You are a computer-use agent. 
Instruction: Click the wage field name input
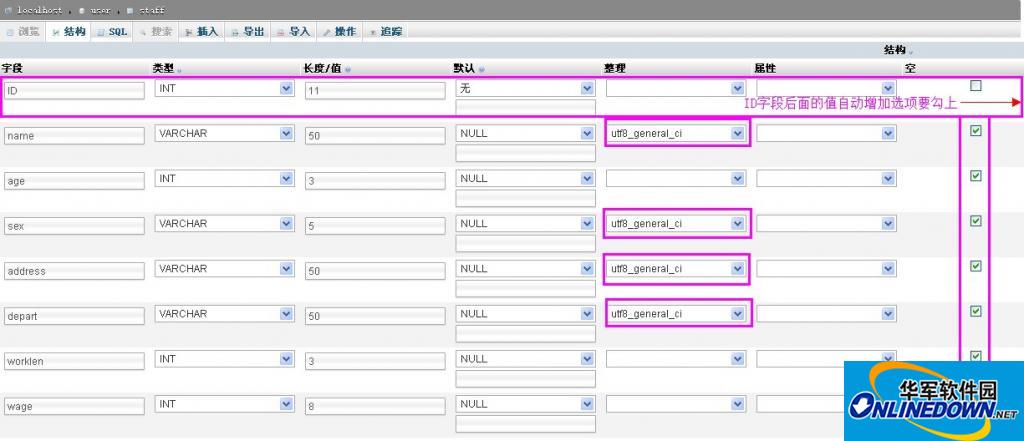(74, 406)
